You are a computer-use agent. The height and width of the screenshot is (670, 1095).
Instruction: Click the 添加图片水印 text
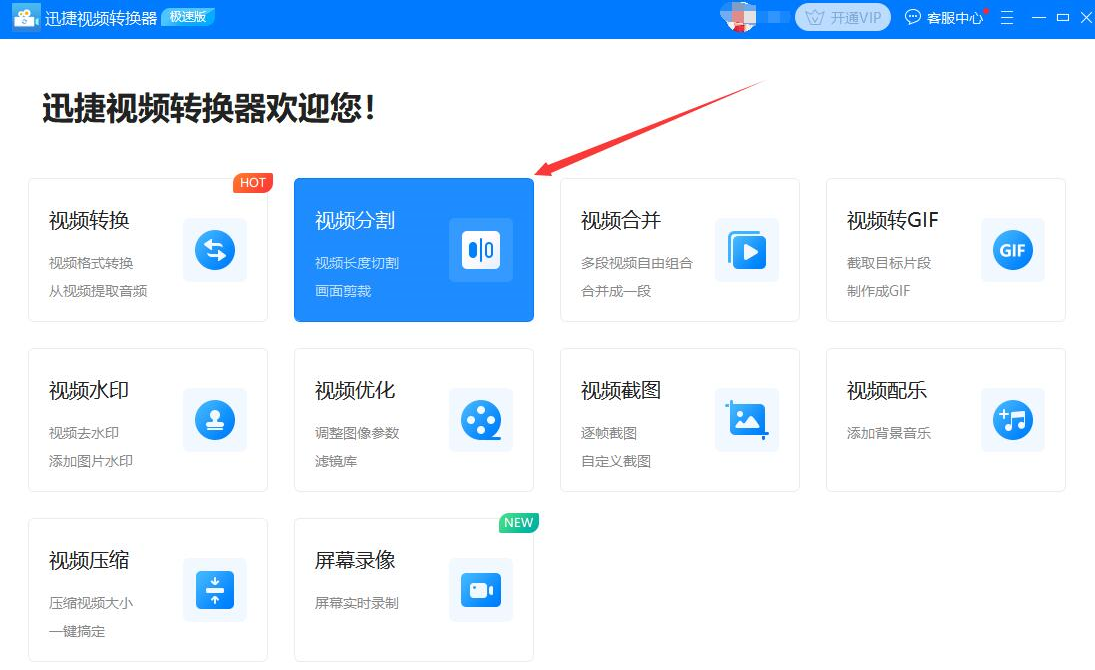(x=91, y=460)
